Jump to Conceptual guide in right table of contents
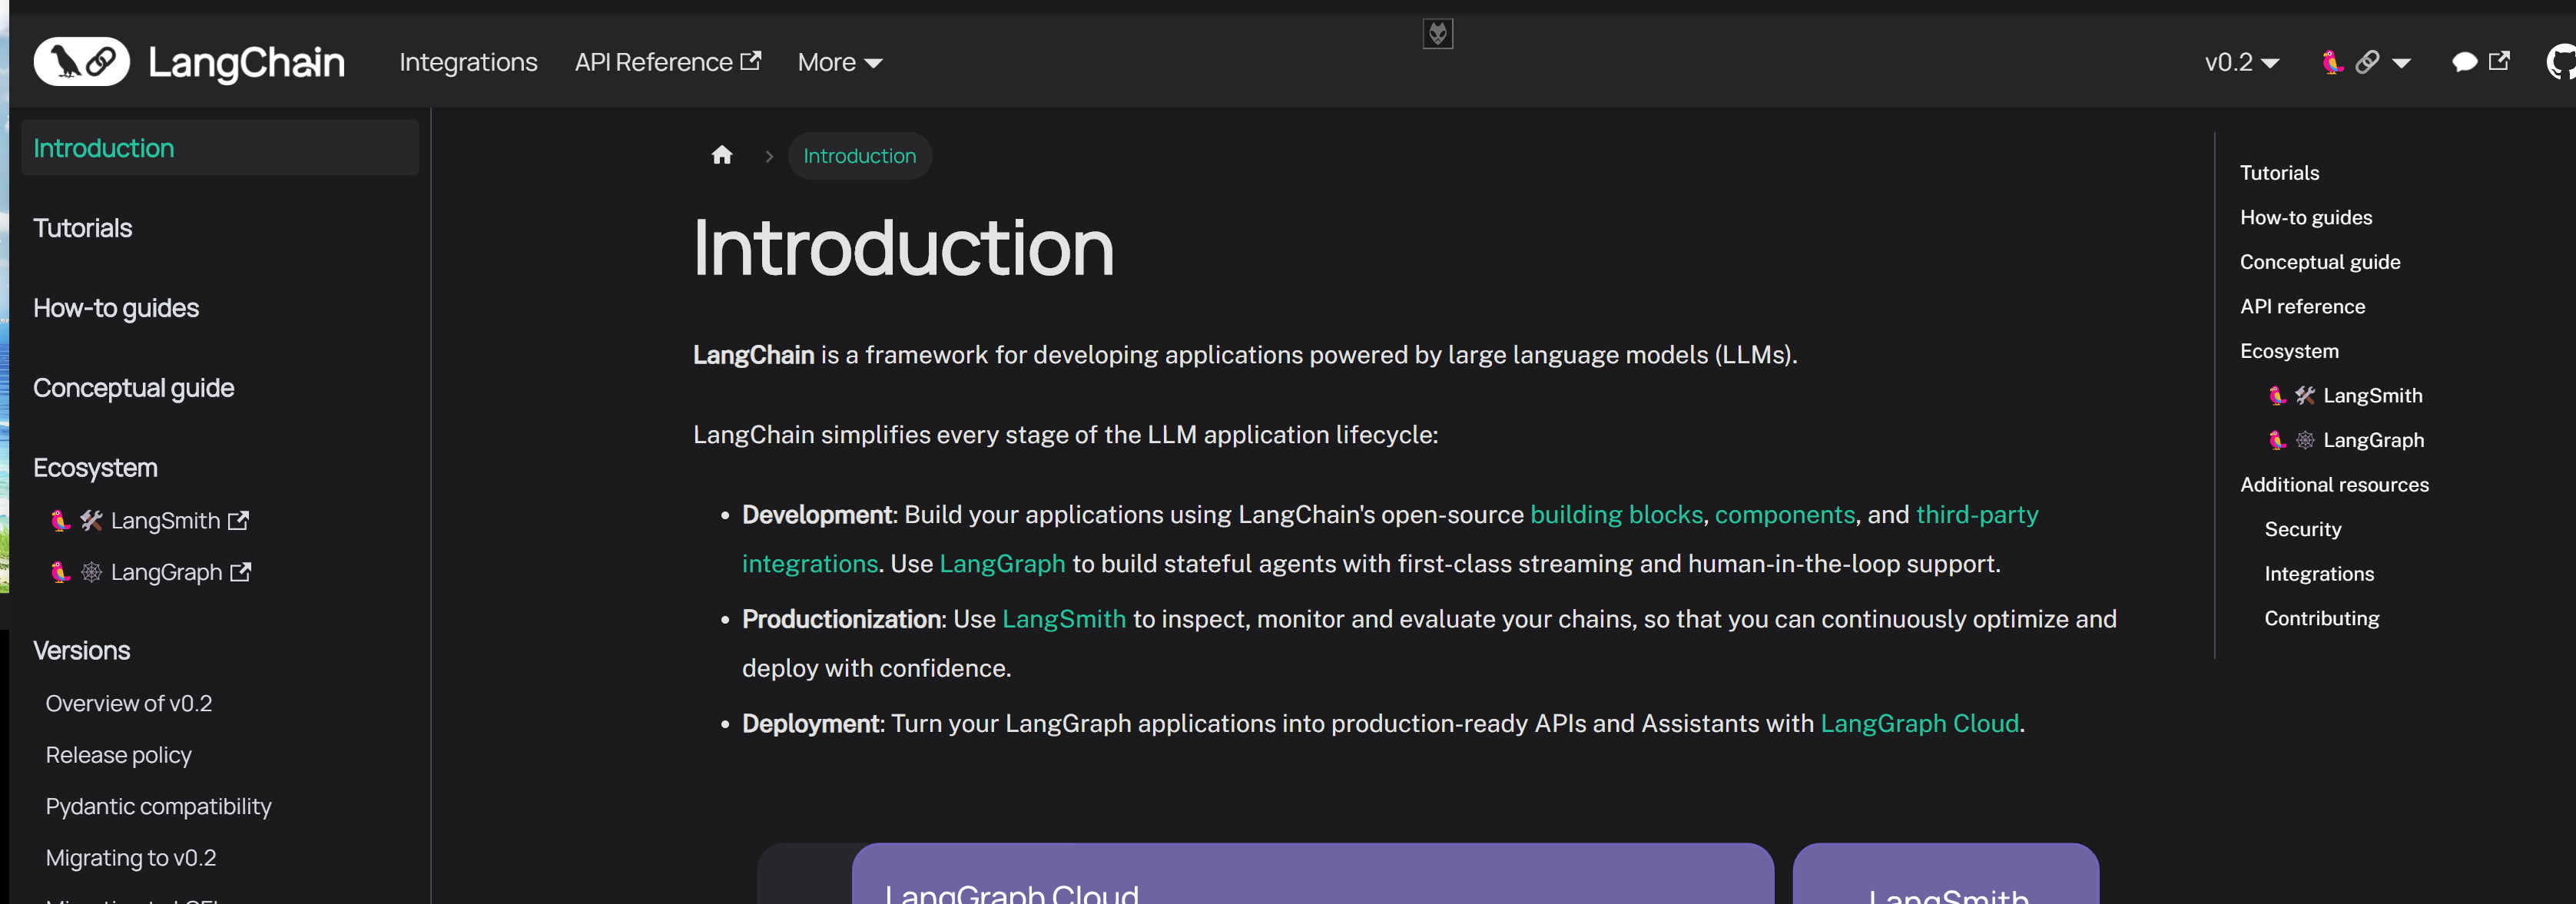 pos(2320,262)
